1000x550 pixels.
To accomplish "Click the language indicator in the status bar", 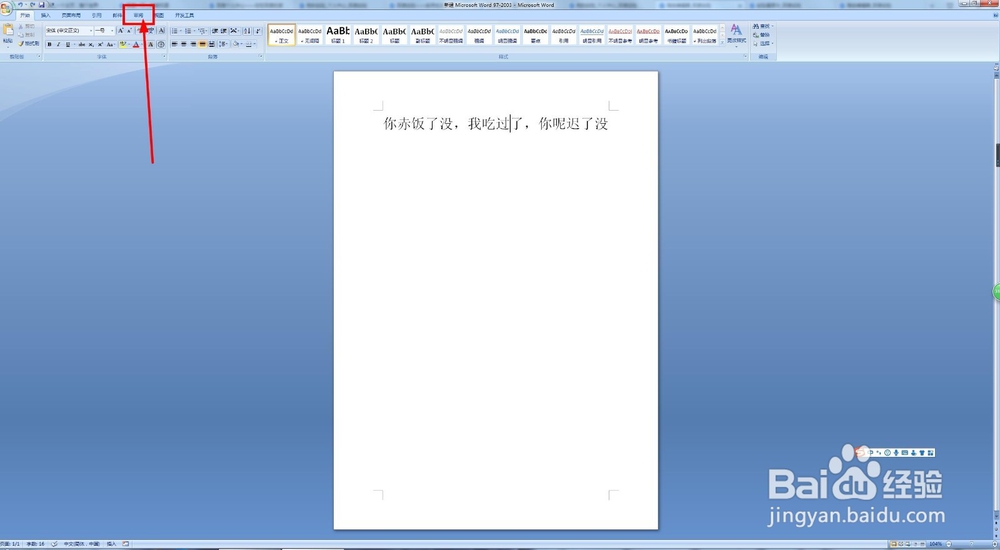I will click(x=82, y=544).
